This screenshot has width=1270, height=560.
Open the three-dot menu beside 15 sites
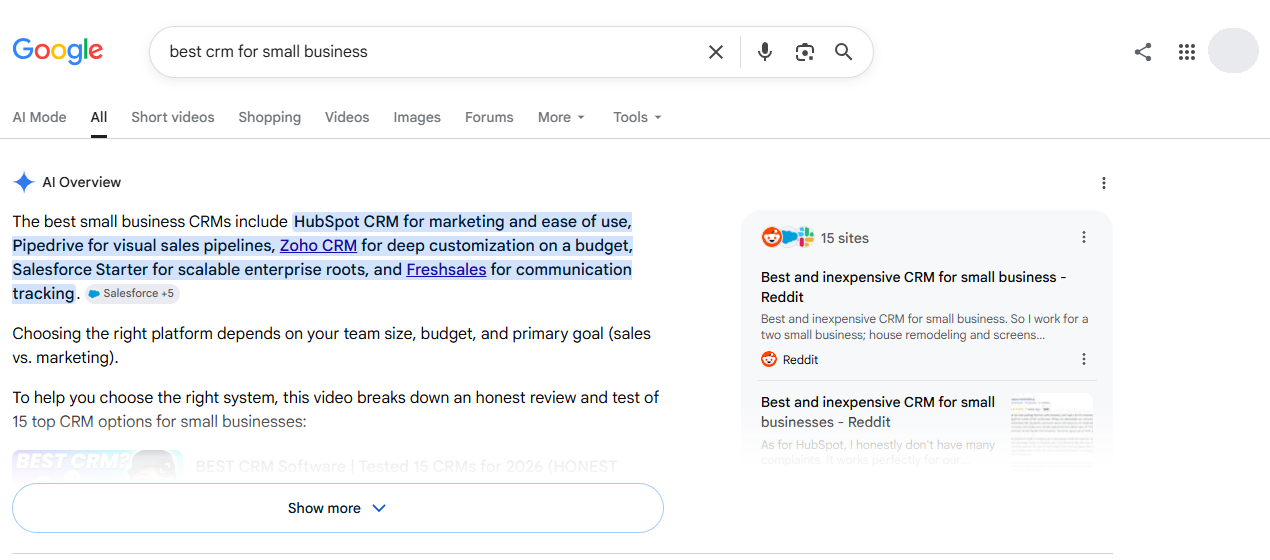pos(1084,237)
